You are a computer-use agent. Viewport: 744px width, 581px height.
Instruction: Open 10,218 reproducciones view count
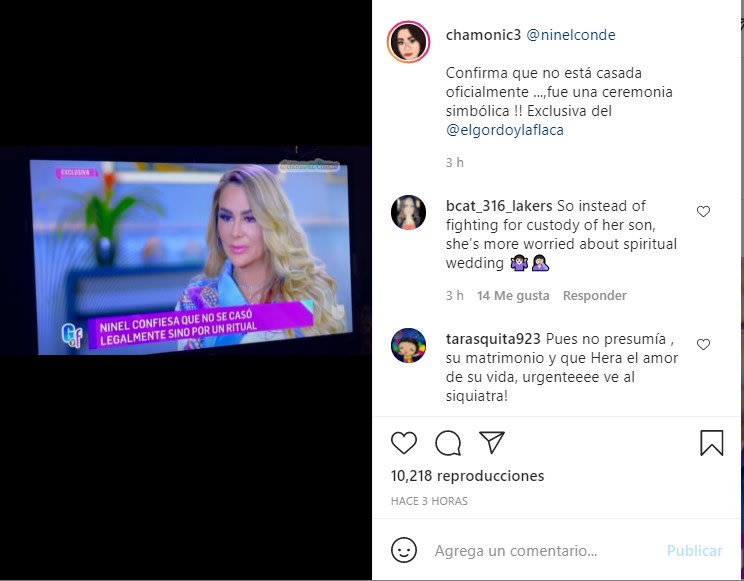click(x=467, y=476)
